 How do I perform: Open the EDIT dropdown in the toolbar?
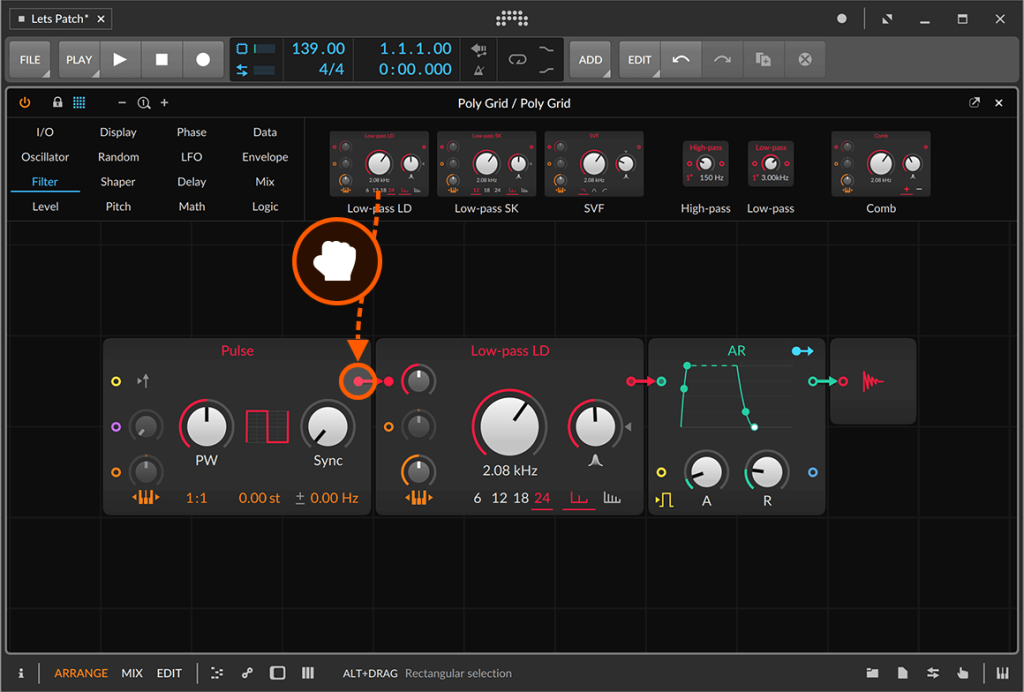pyautogui.click(x=639, y=60)
